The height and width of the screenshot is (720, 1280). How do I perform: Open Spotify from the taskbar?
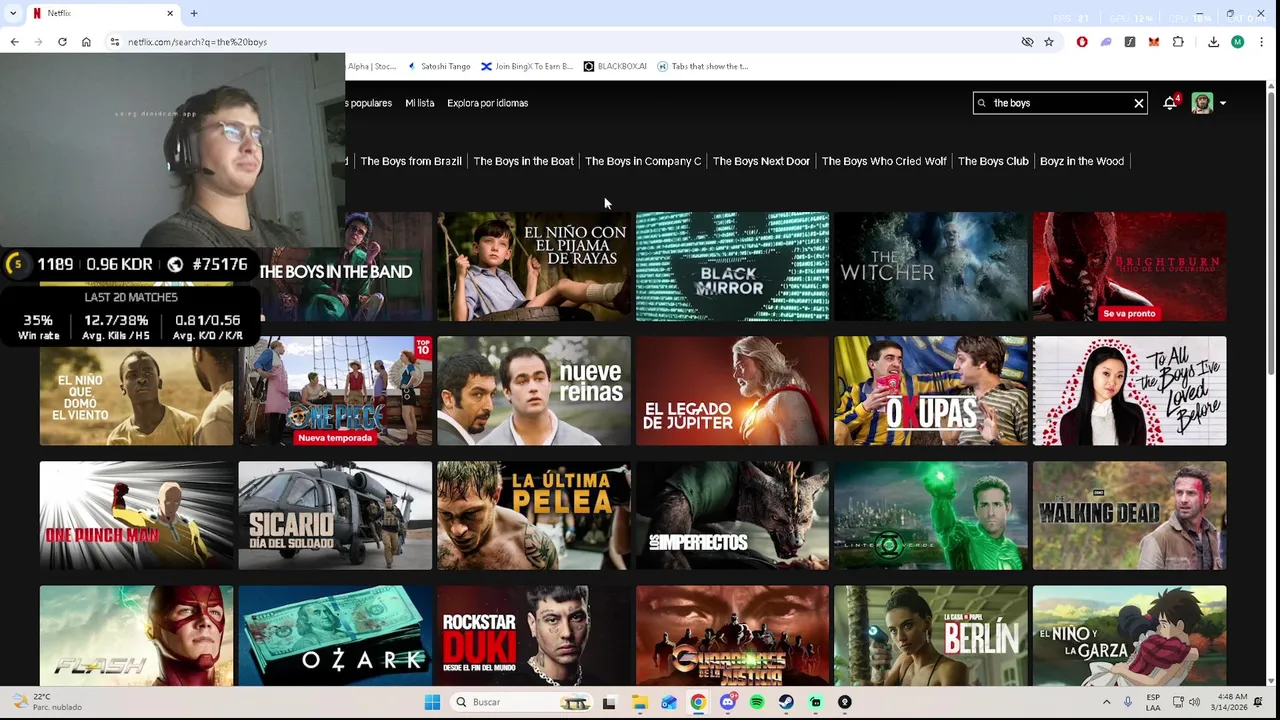click(x=757, y=702)
